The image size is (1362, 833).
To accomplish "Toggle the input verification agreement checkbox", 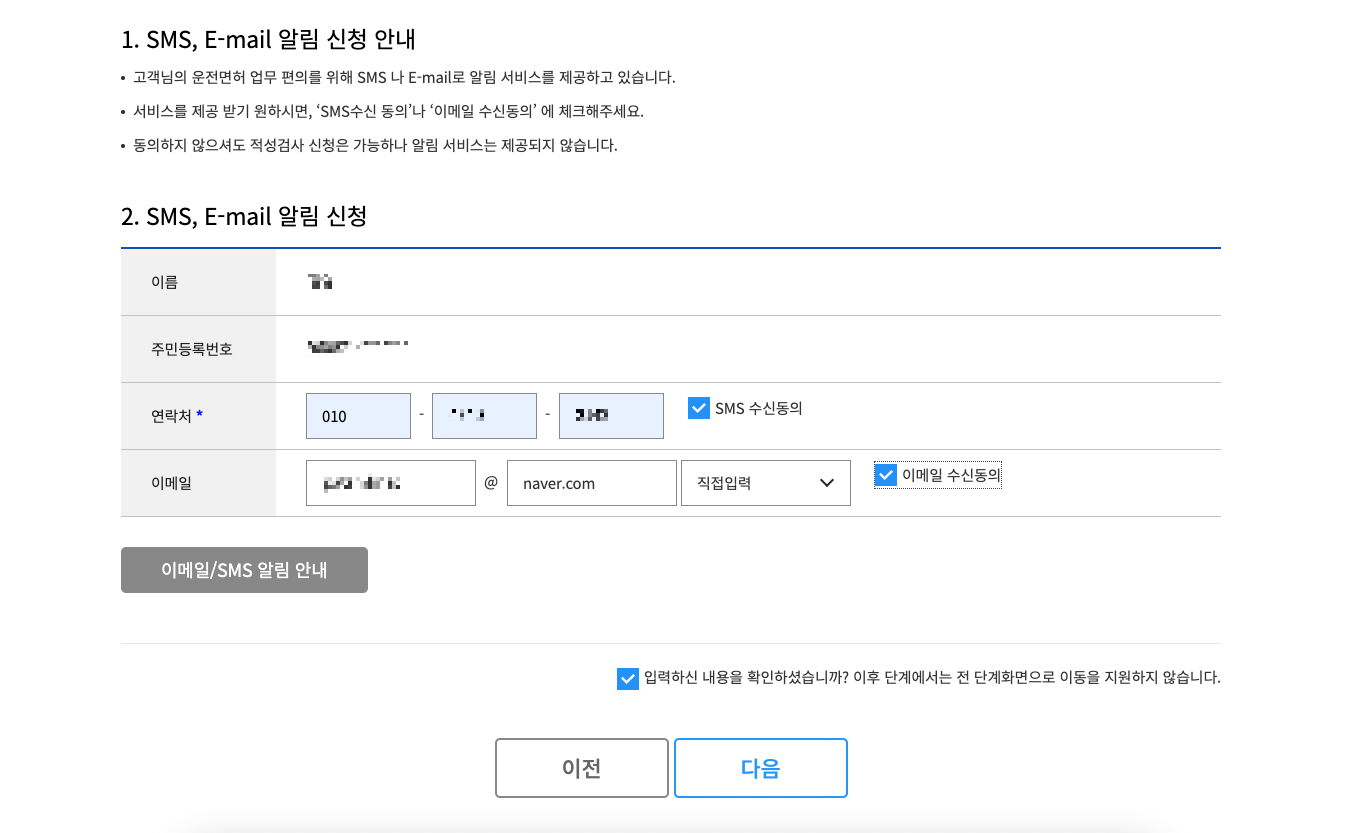I will (628, 678).
